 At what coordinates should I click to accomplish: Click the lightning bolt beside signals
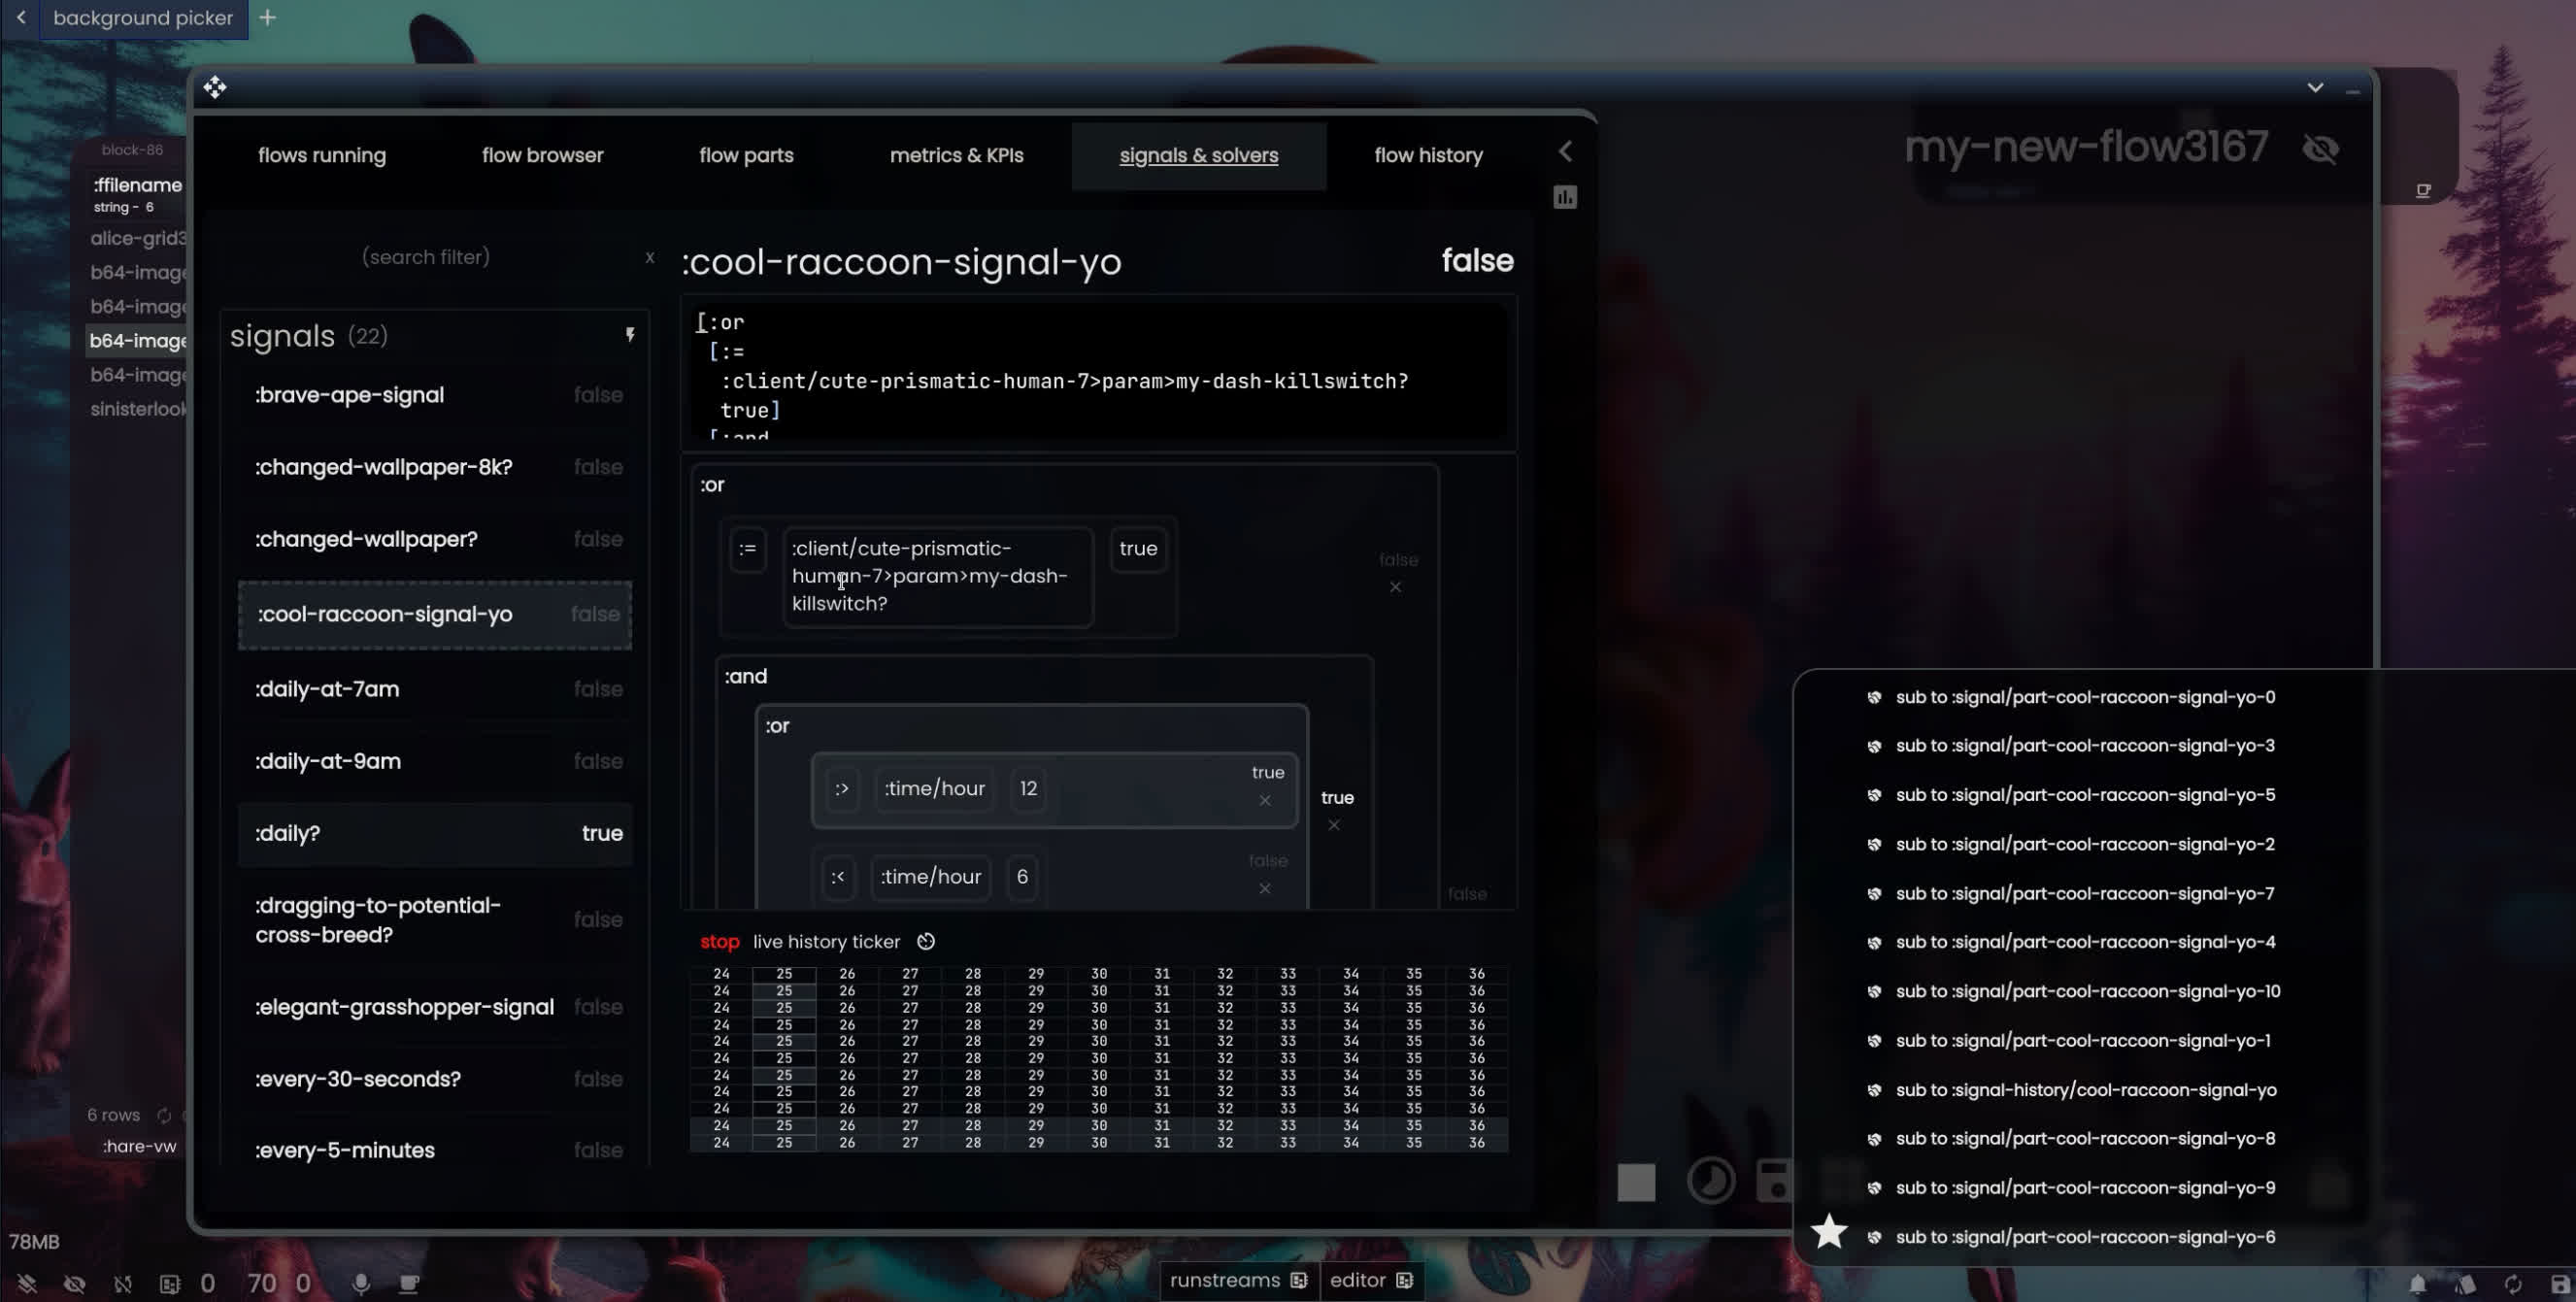(630, 335)
